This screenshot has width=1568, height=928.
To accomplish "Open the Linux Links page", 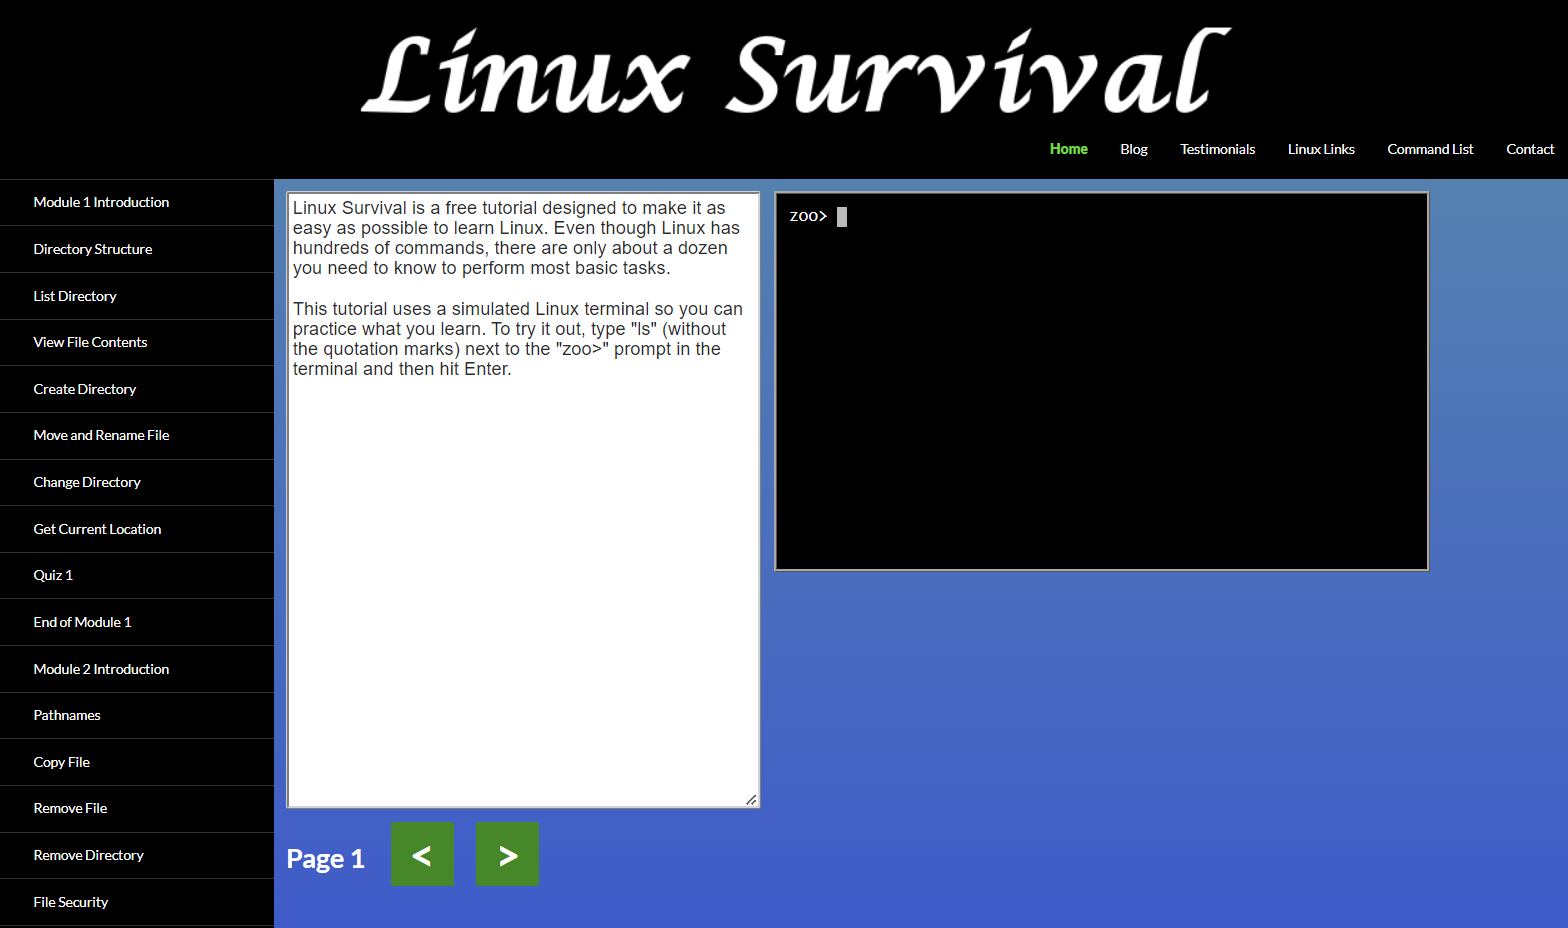I will click(x=1320, y=149).
